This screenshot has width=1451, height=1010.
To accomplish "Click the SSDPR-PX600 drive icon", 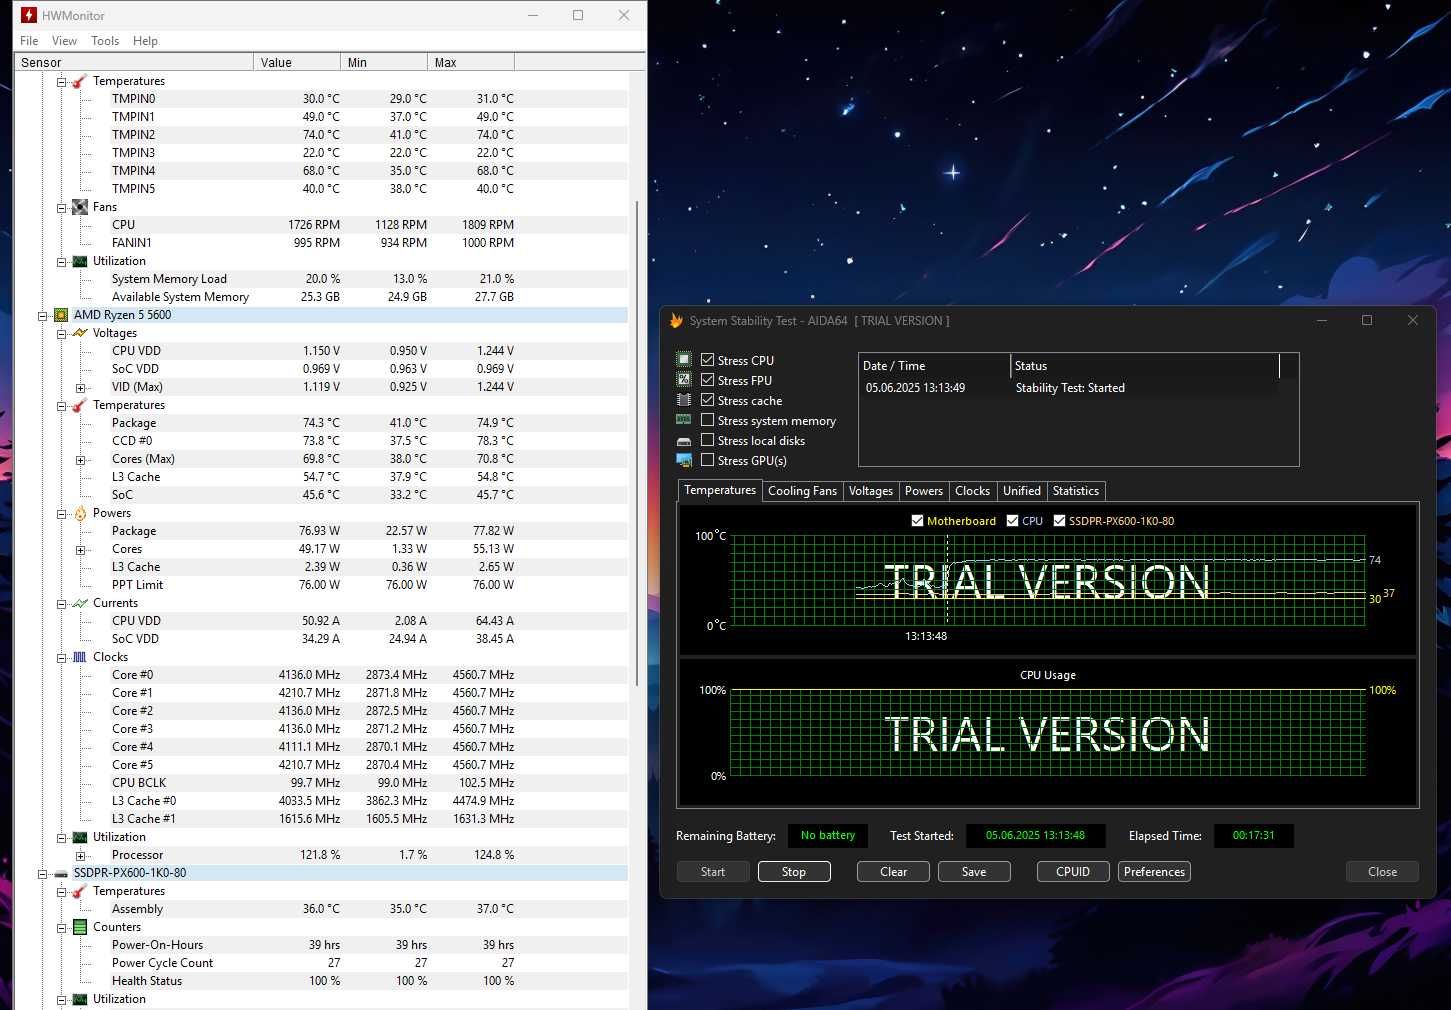I will pos(61,873).
